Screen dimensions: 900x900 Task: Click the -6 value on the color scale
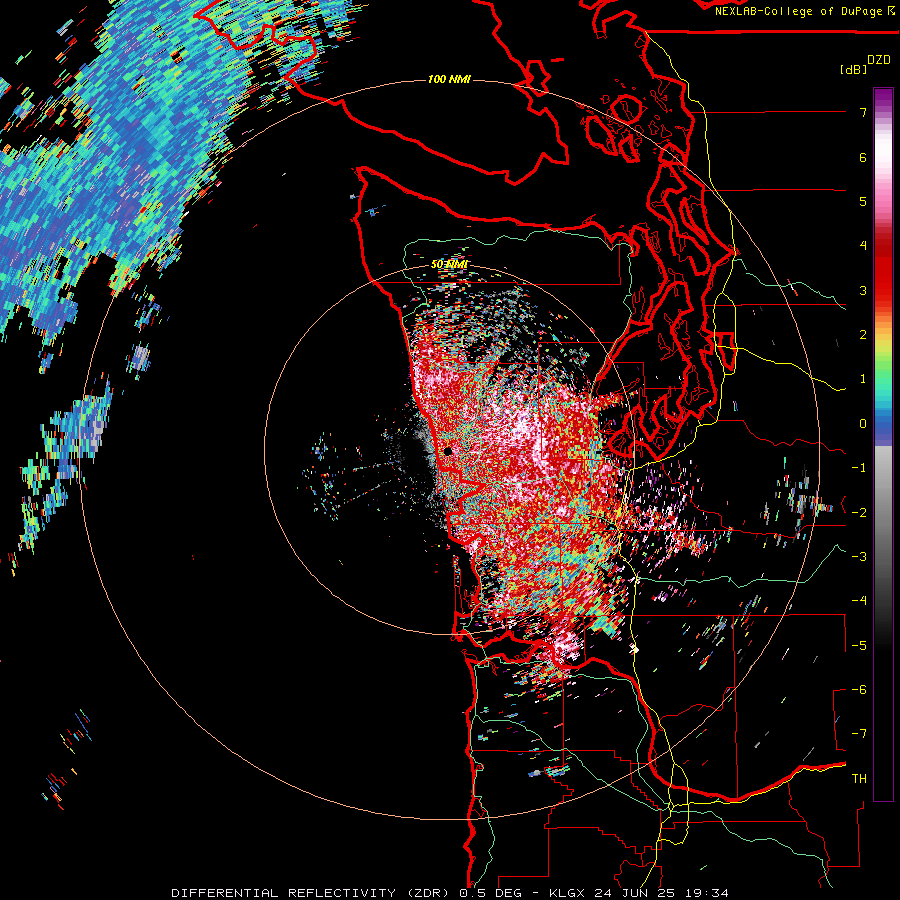[859, 690]
